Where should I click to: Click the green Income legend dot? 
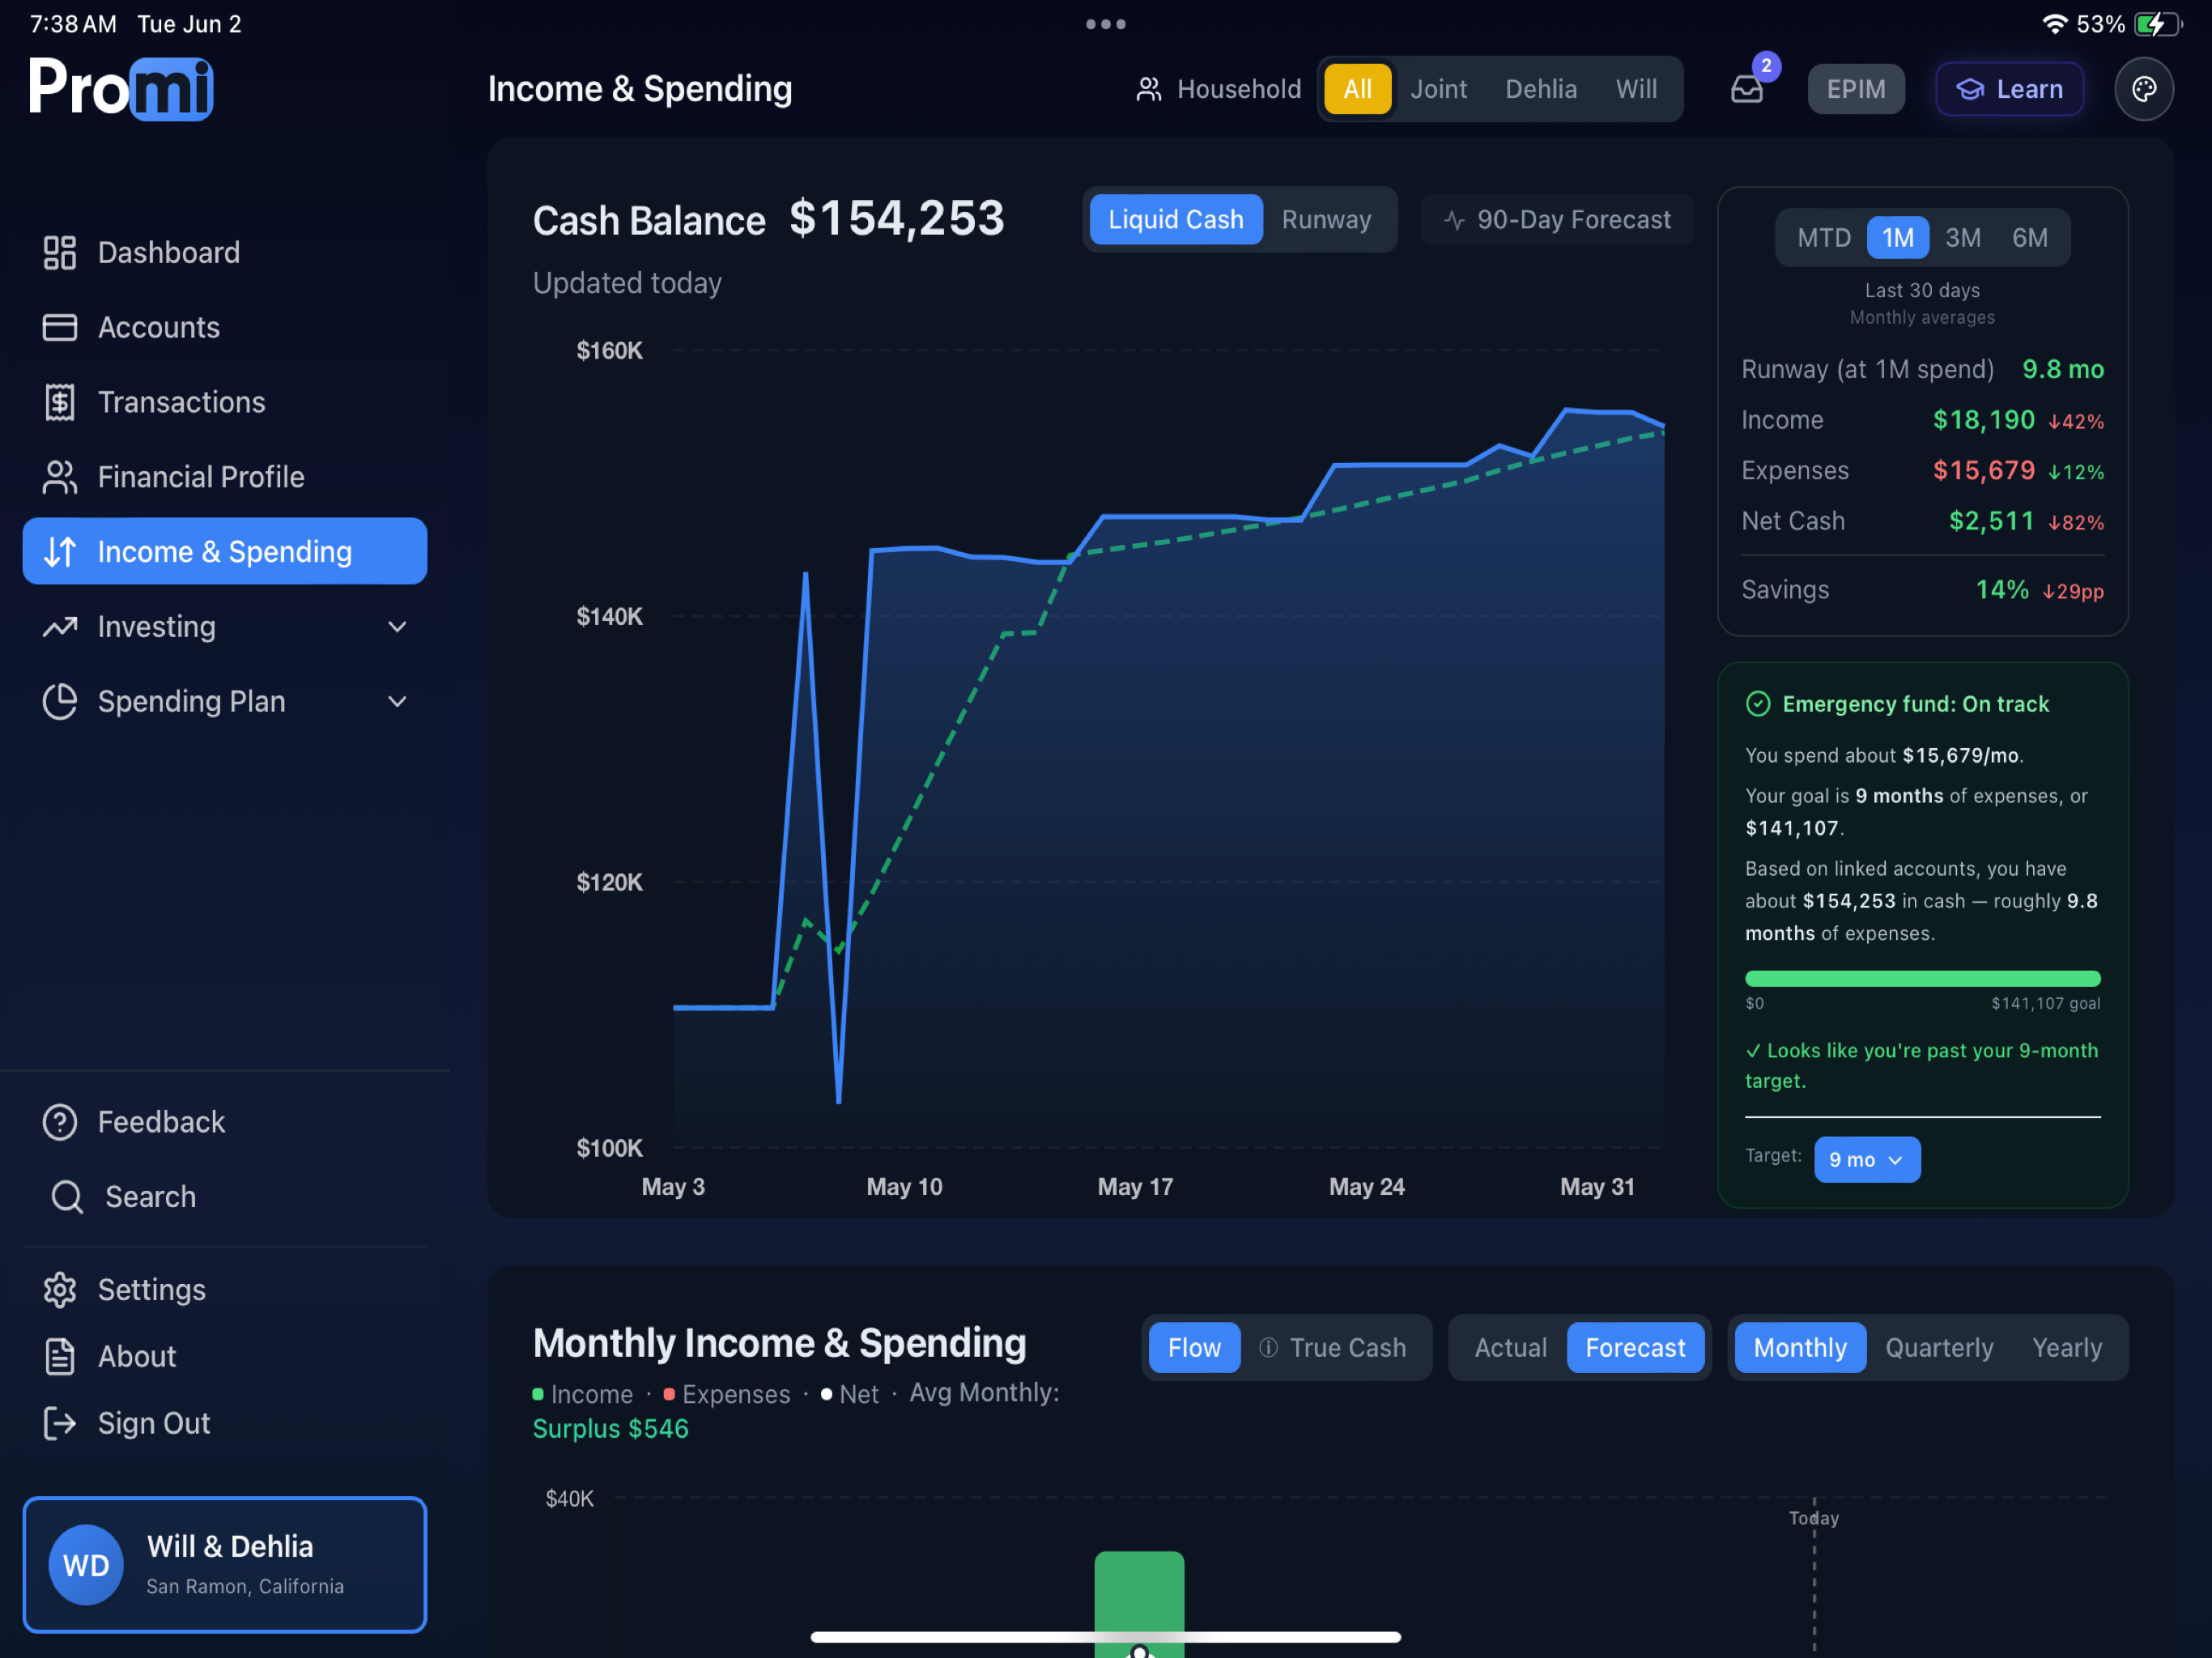tap(538, 1393)
